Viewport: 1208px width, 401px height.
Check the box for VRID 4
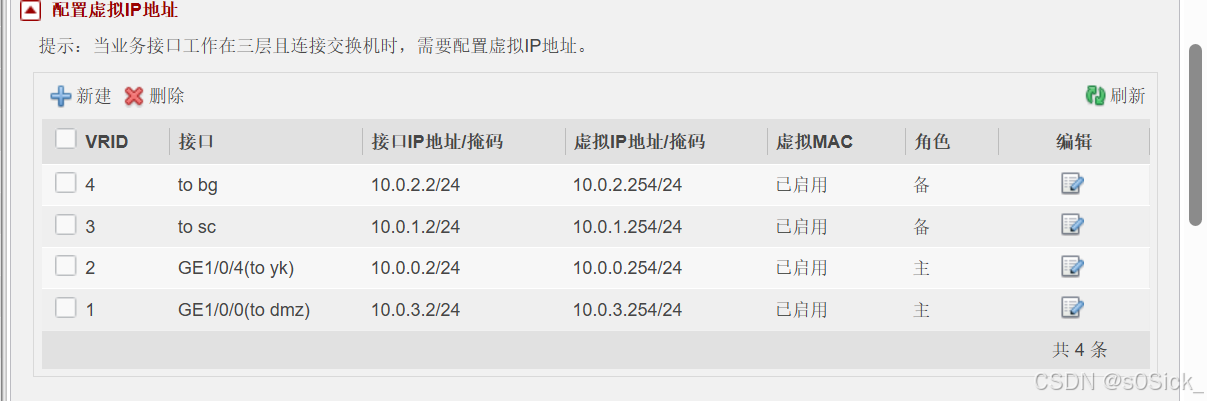65,183
